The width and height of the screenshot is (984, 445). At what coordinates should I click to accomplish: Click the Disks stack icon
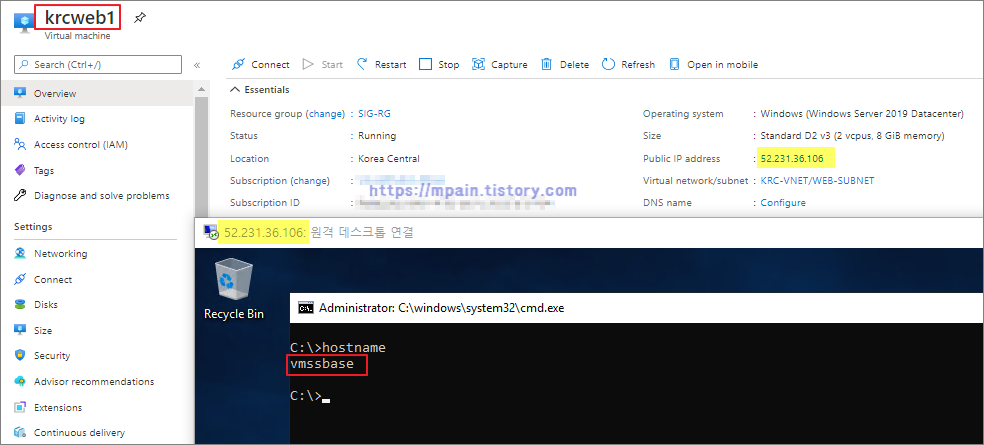point(20,304)
